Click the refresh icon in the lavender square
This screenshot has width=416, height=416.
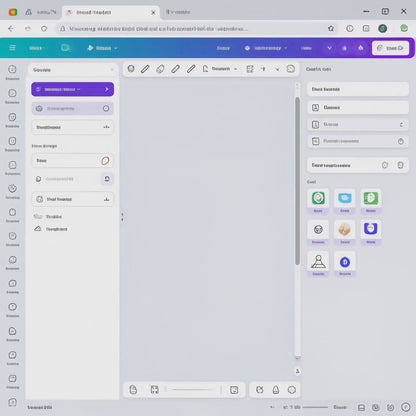pos(107,179)
